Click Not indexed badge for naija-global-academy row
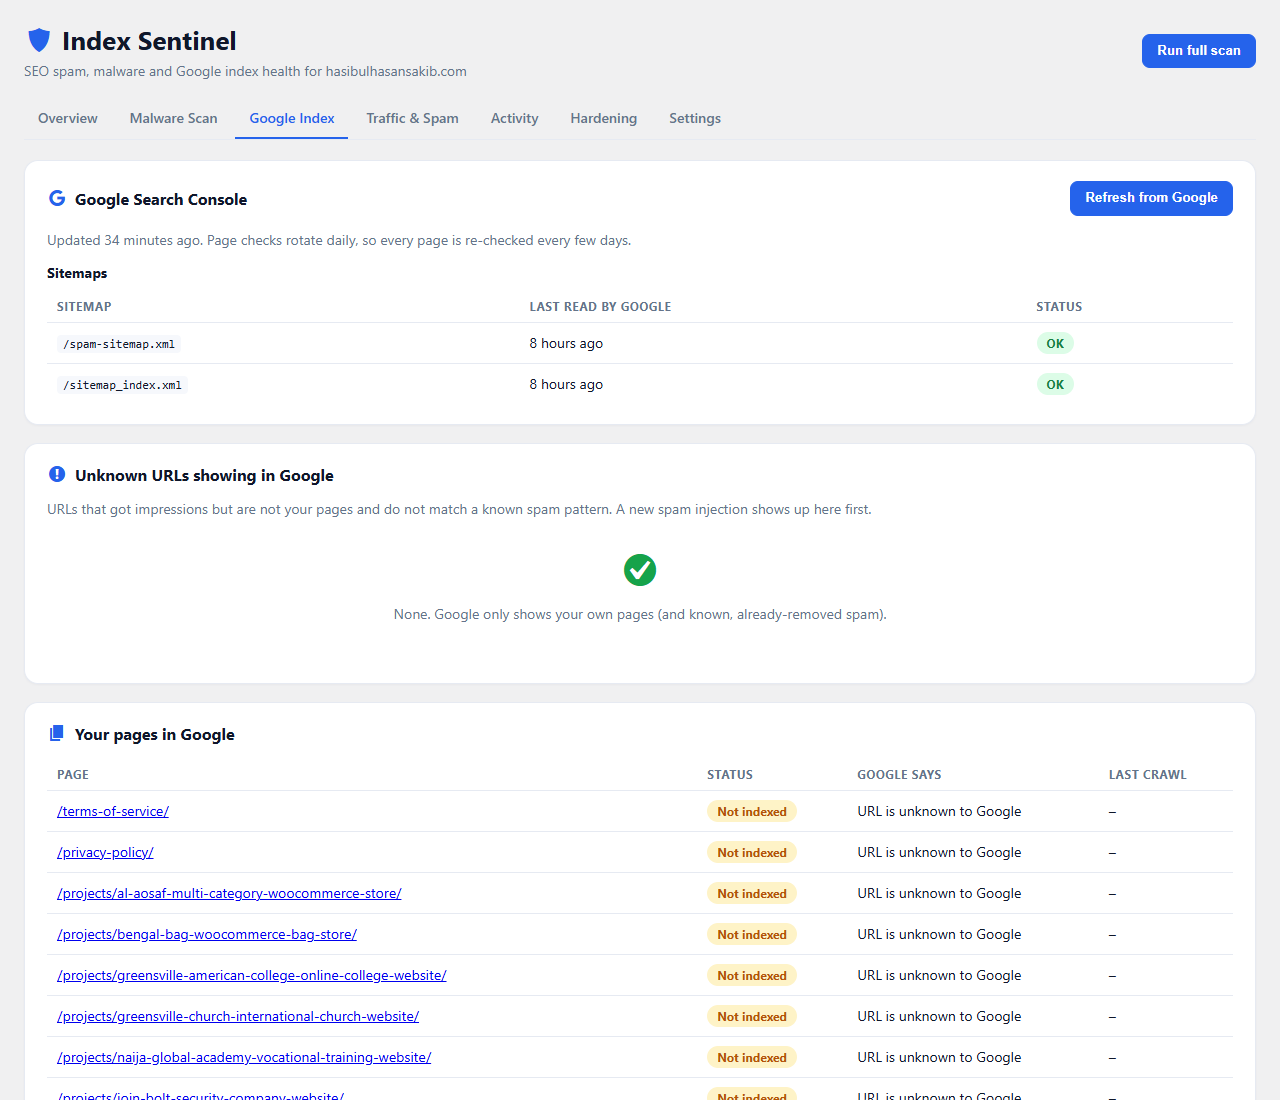 tap(752, 1057)
